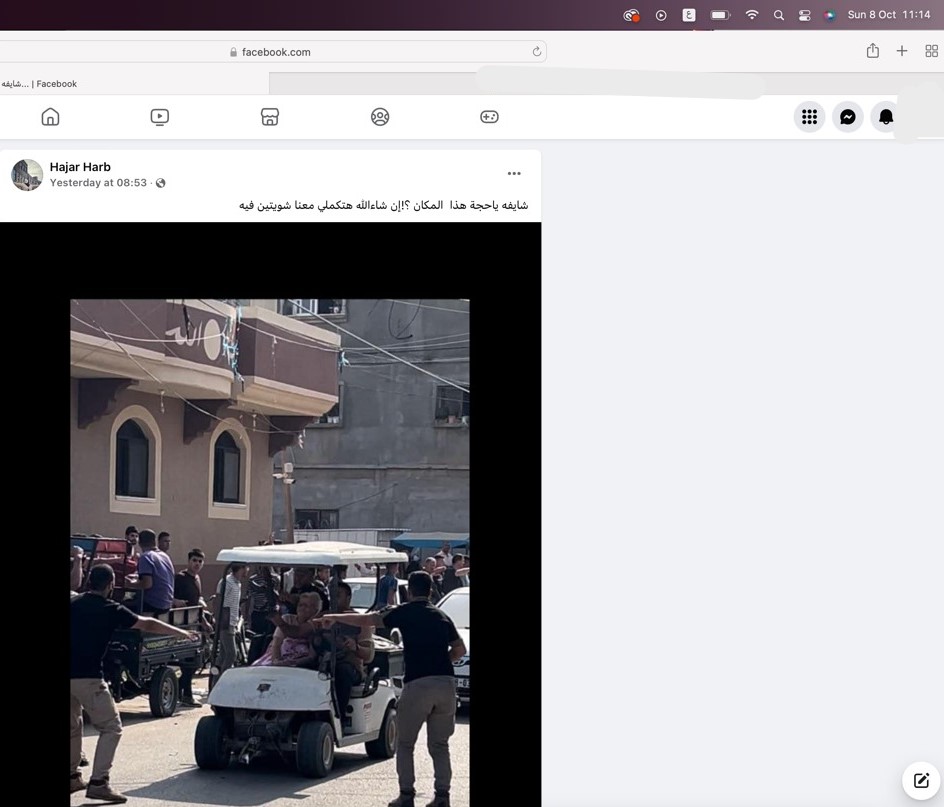Add a new Safari tab
The height and width of the screenshot is (807, 944).
click(902, 51)
